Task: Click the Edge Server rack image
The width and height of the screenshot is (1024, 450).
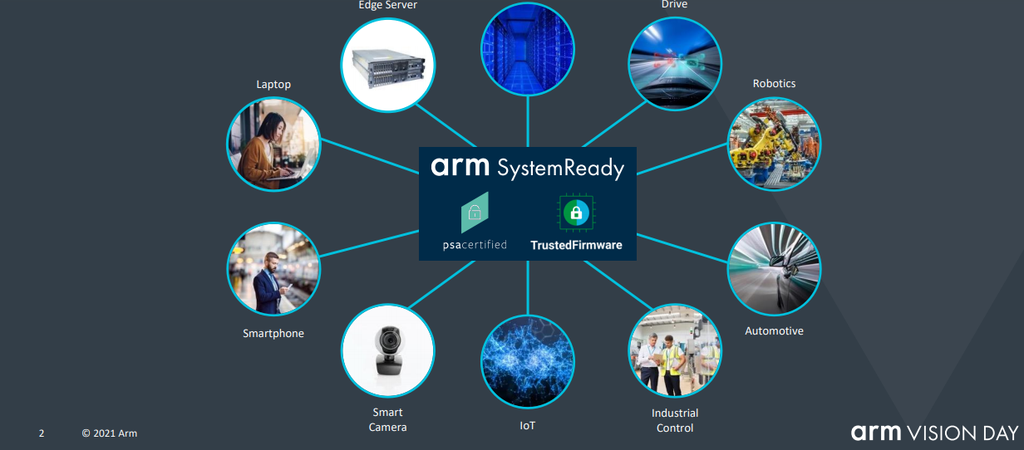Action: 388,65
